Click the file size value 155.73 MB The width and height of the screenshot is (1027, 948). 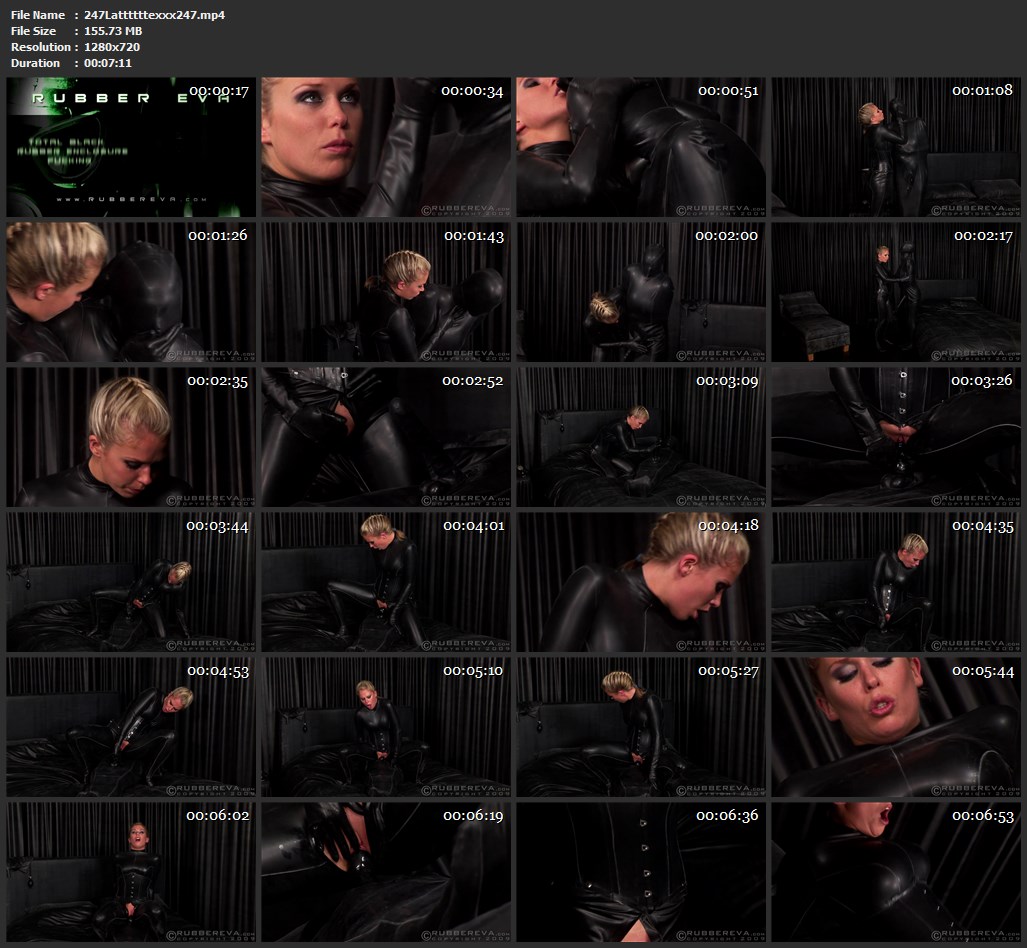113,31
